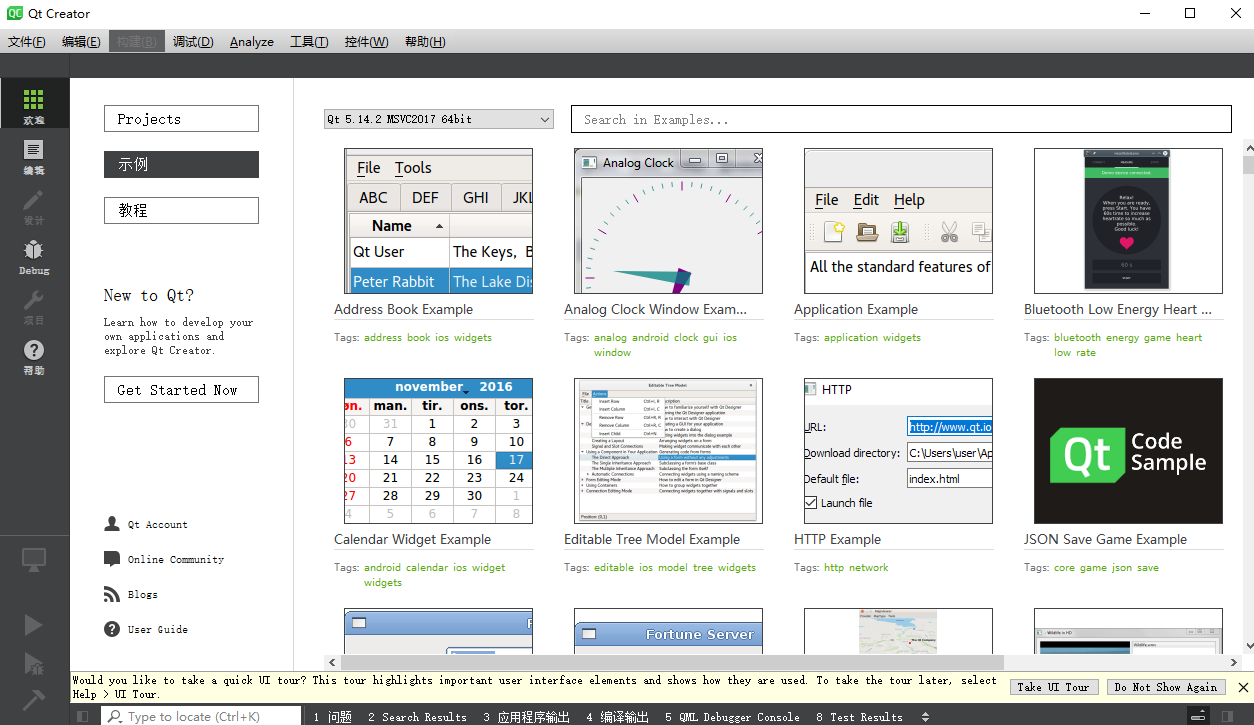
Task: Open the User Guide link
Action: pyautogui.click(x=158, y=629)
